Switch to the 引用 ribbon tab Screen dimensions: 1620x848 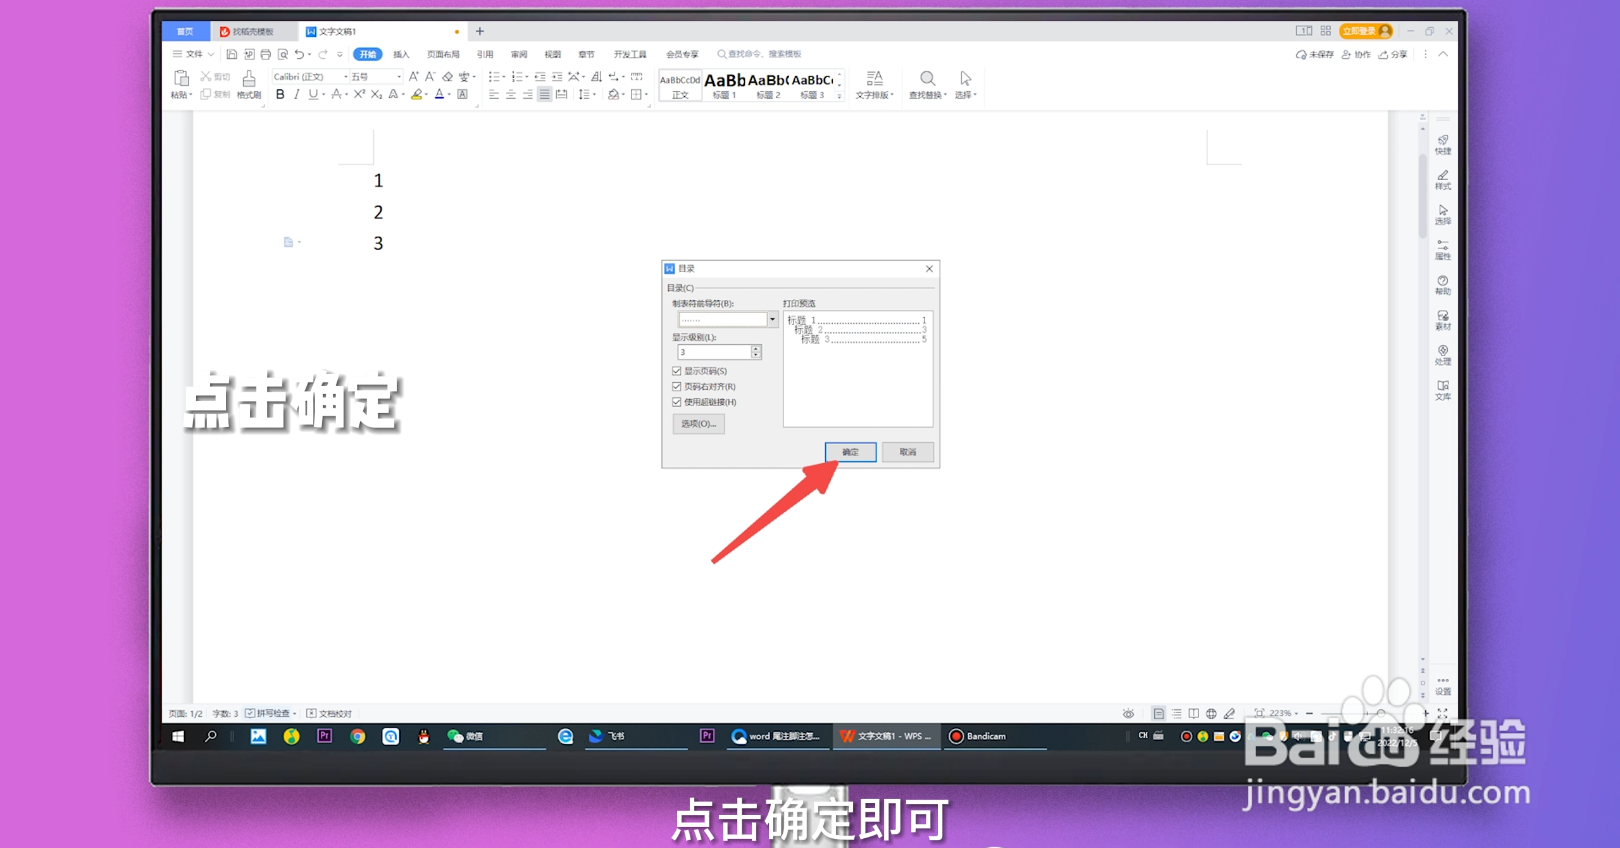tap(485, 54)
